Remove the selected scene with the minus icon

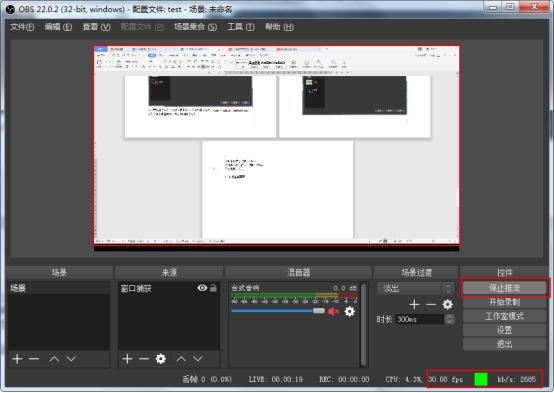[34, 359]
